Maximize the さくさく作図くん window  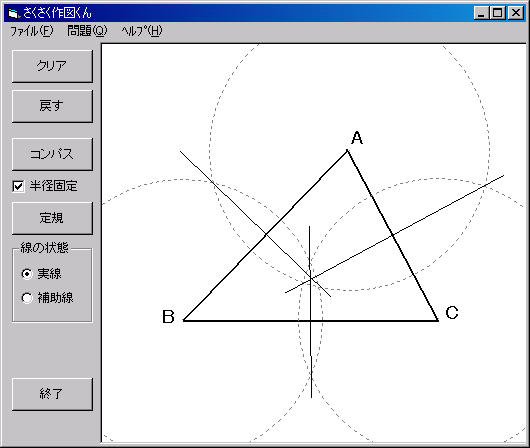click(x=498, y=13)
